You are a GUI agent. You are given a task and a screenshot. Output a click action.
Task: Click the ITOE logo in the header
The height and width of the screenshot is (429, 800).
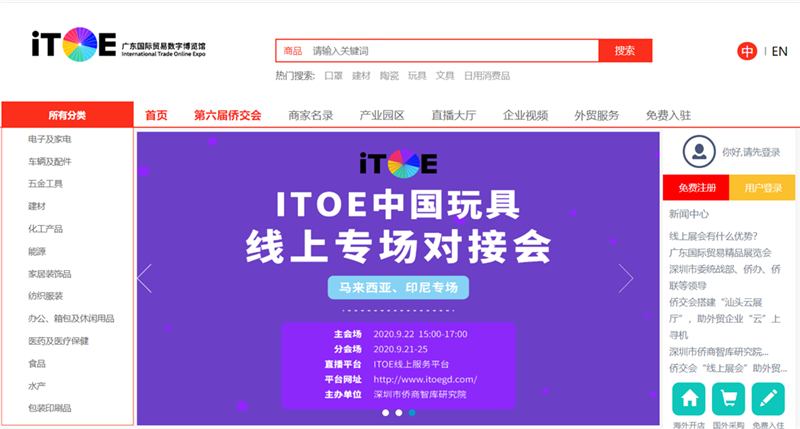tap(118, 44)
